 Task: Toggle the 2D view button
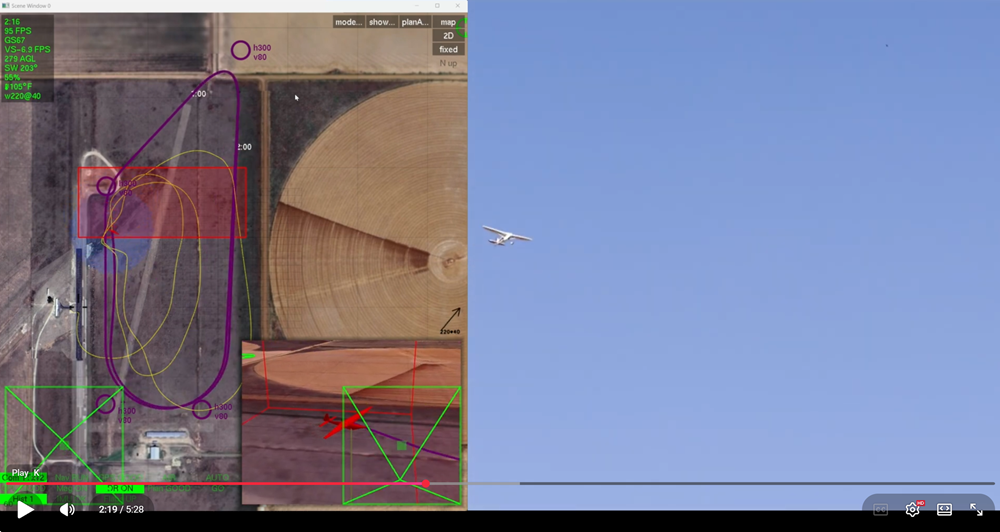click(448, 36)
